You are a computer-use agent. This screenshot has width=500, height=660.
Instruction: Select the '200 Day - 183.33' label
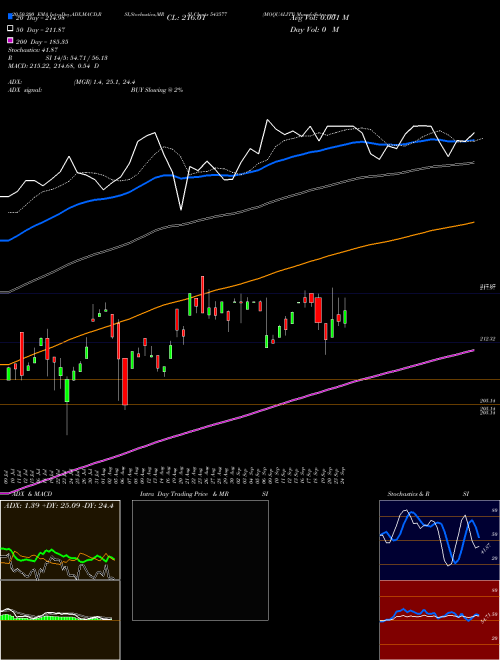(x=42, y=42)
